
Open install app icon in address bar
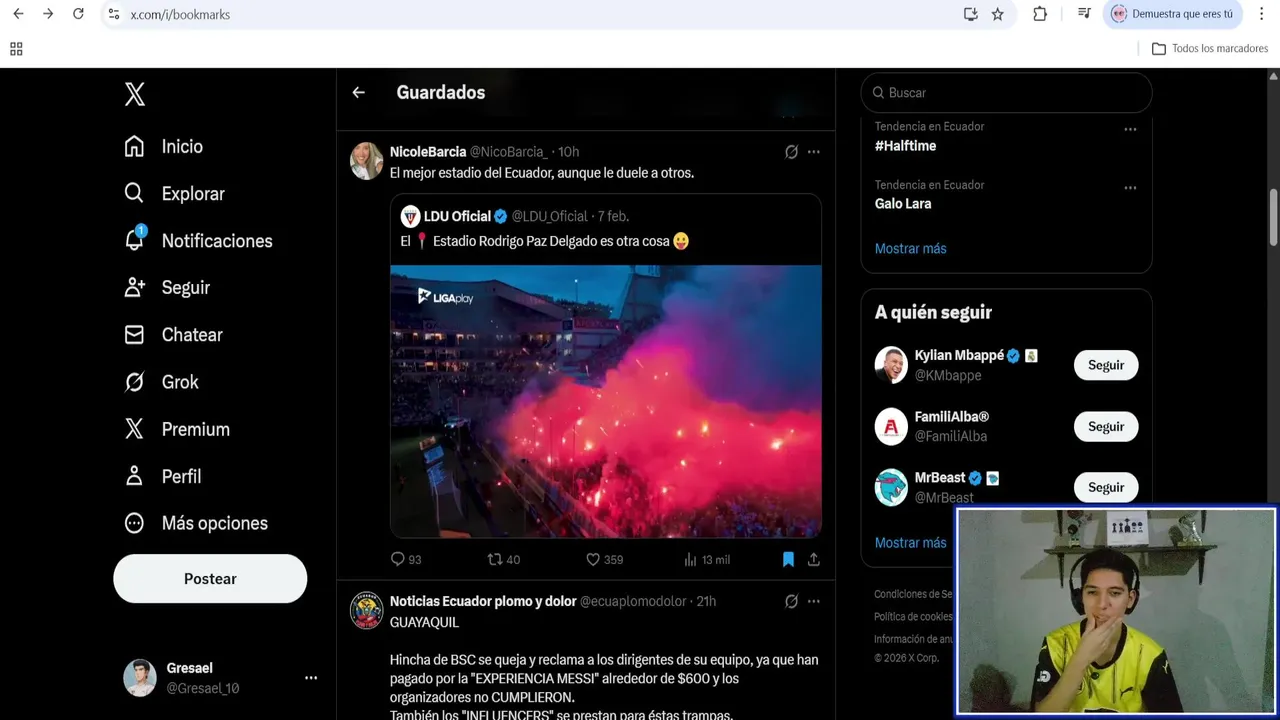[970, 14]
